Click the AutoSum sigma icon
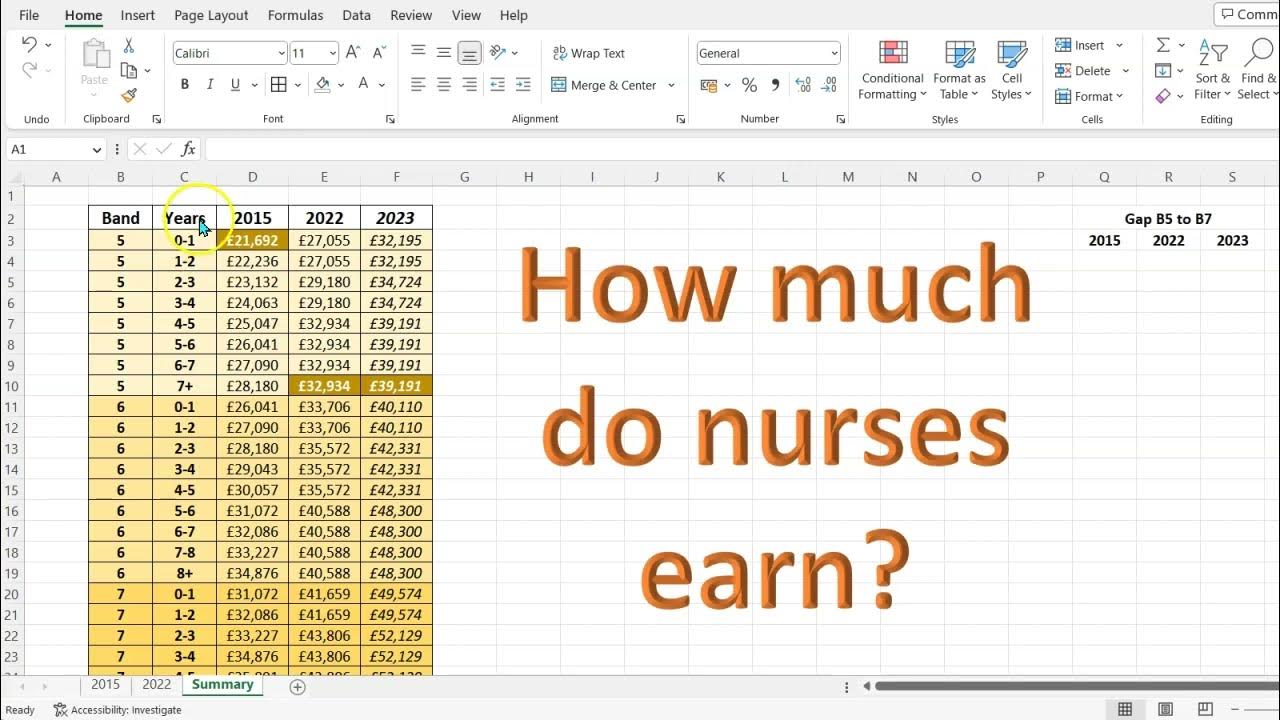1280x720 pixels. pos(1163,45)
